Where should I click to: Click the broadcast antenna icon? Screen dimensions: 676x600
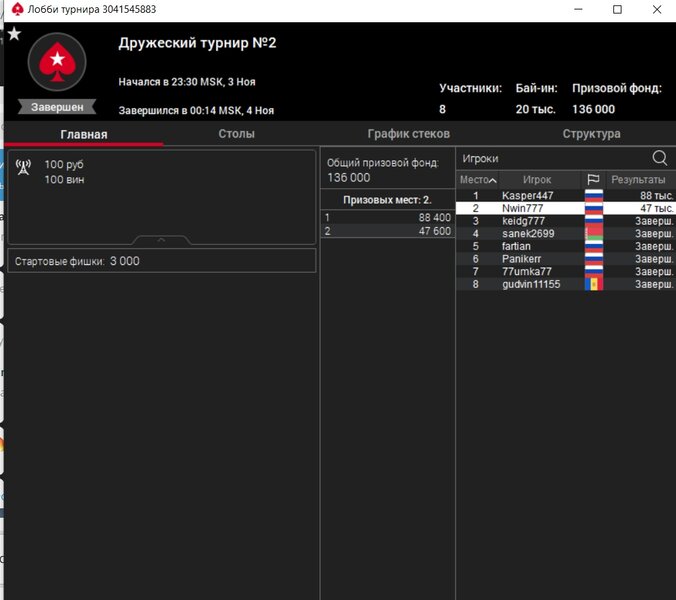pos(24,167)
